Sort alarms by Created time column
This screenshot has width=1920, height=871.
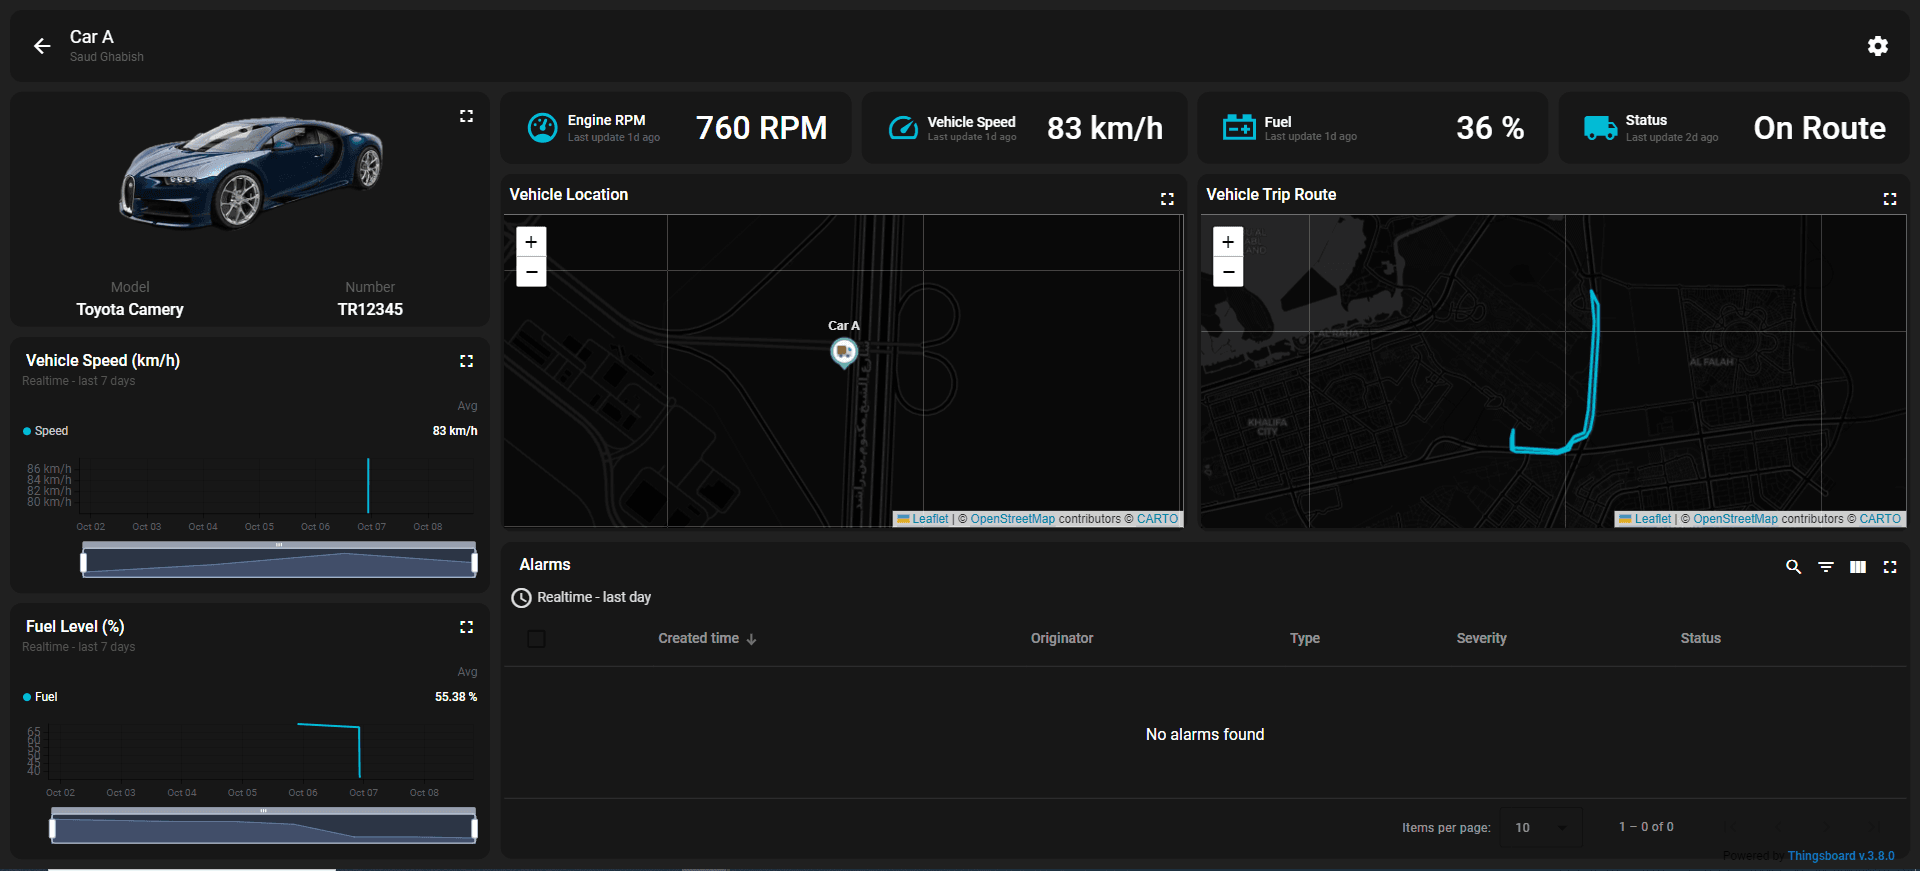click(x=706, y=638)
